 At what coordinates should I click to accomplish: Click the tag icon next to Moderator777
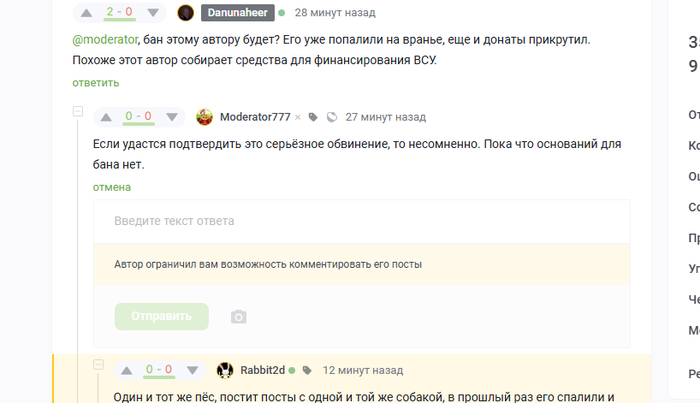314,116
